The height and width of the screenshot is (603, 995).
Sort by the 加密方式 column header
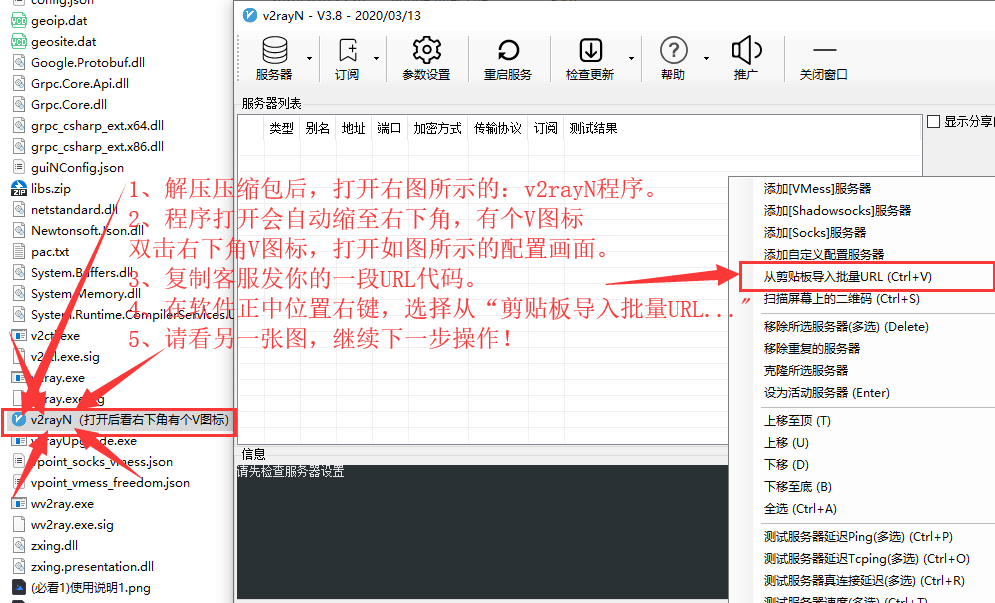(x=437, y=128)
